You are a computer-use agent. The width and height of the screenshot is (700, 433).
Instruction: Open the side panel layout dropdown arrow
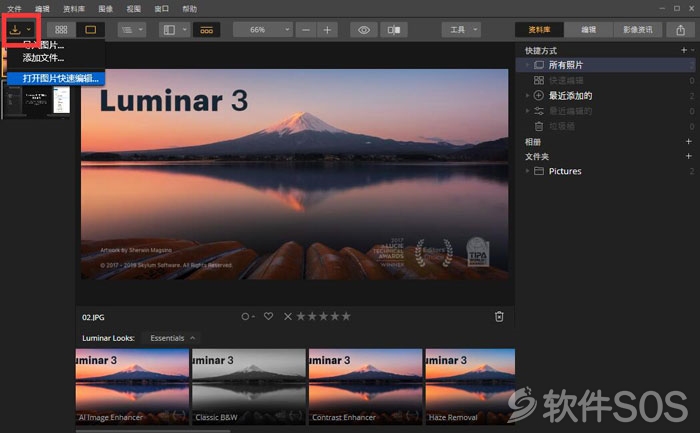(184, 30)
